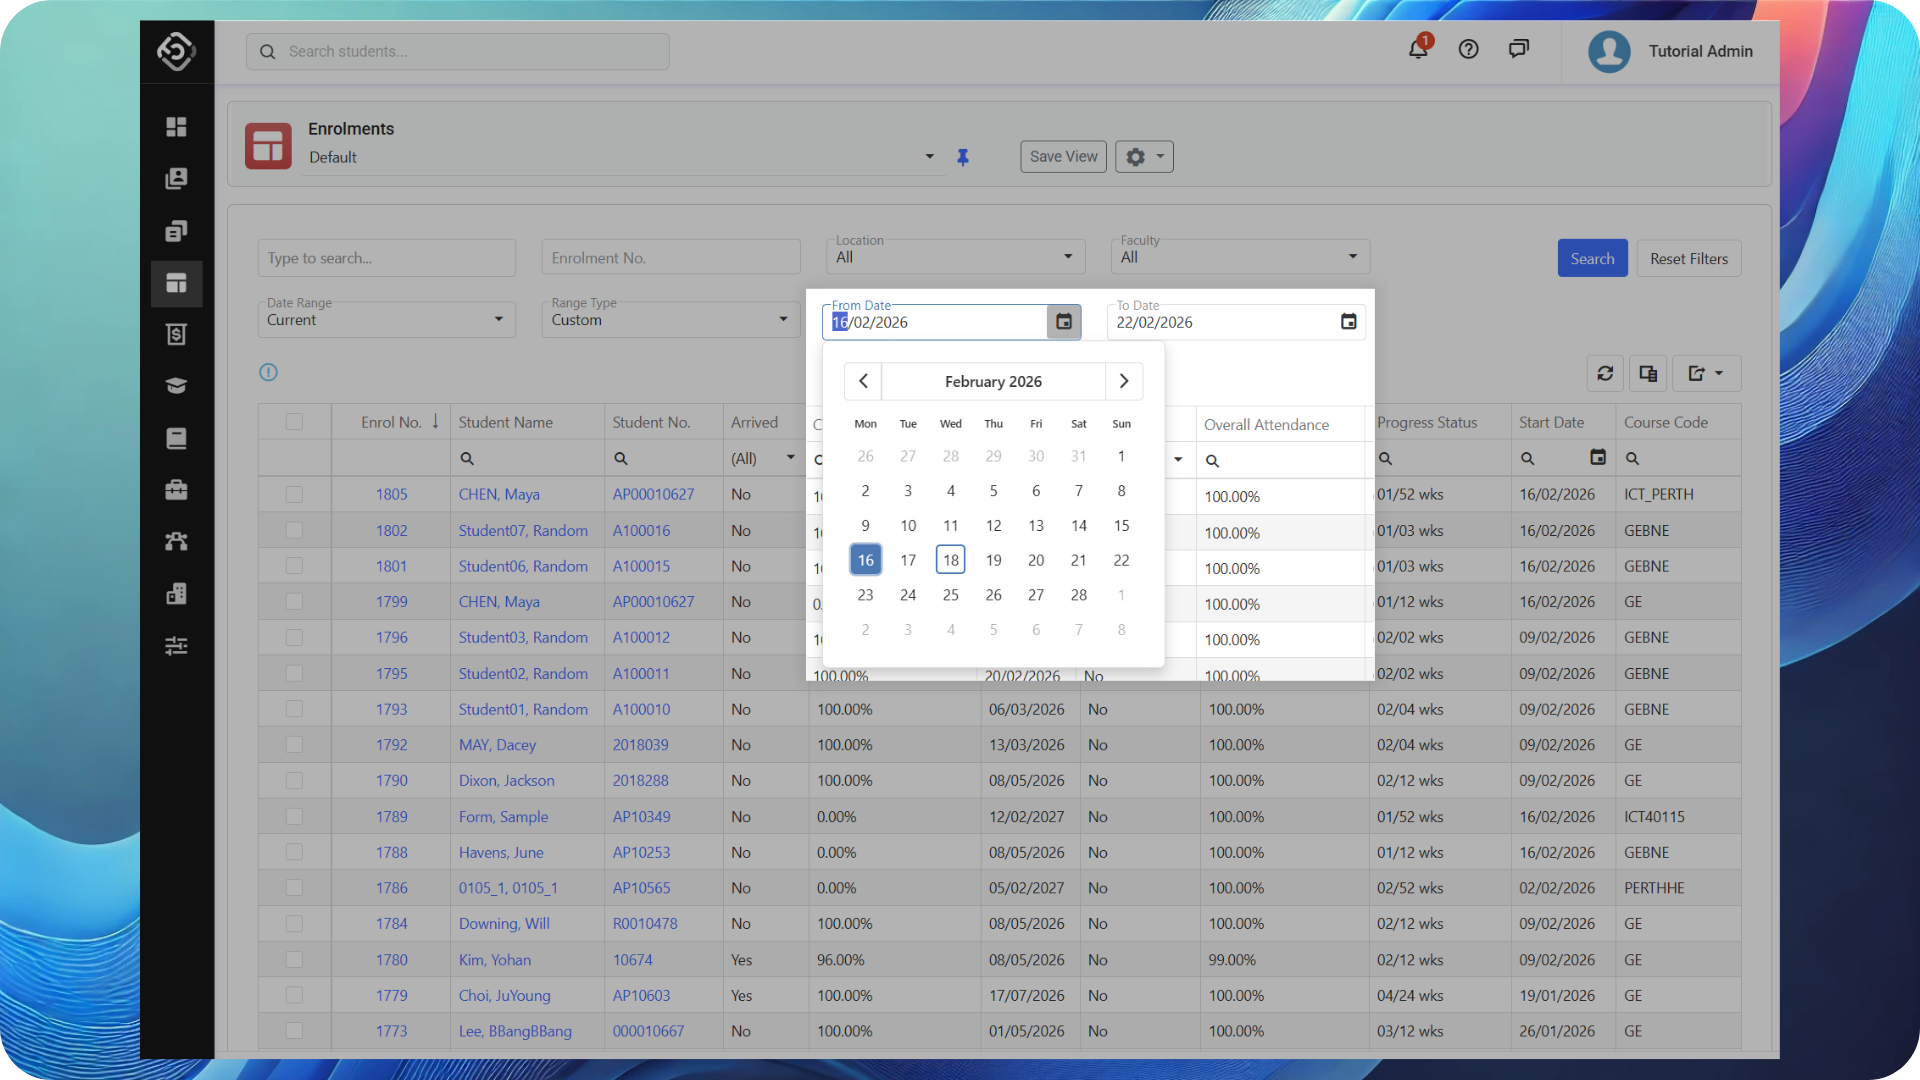Select checkbox for enrolment 1792 row
The width and height of the screenshot is (1920, 1080).
(x=294, y=745)
